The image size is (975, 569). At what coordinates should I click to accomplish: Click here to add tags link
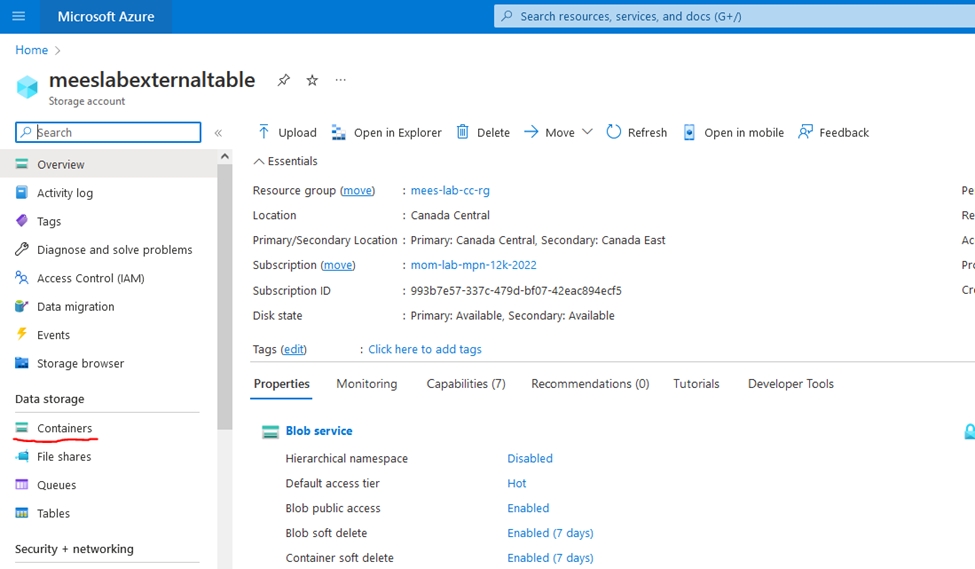tap(425, 349)
